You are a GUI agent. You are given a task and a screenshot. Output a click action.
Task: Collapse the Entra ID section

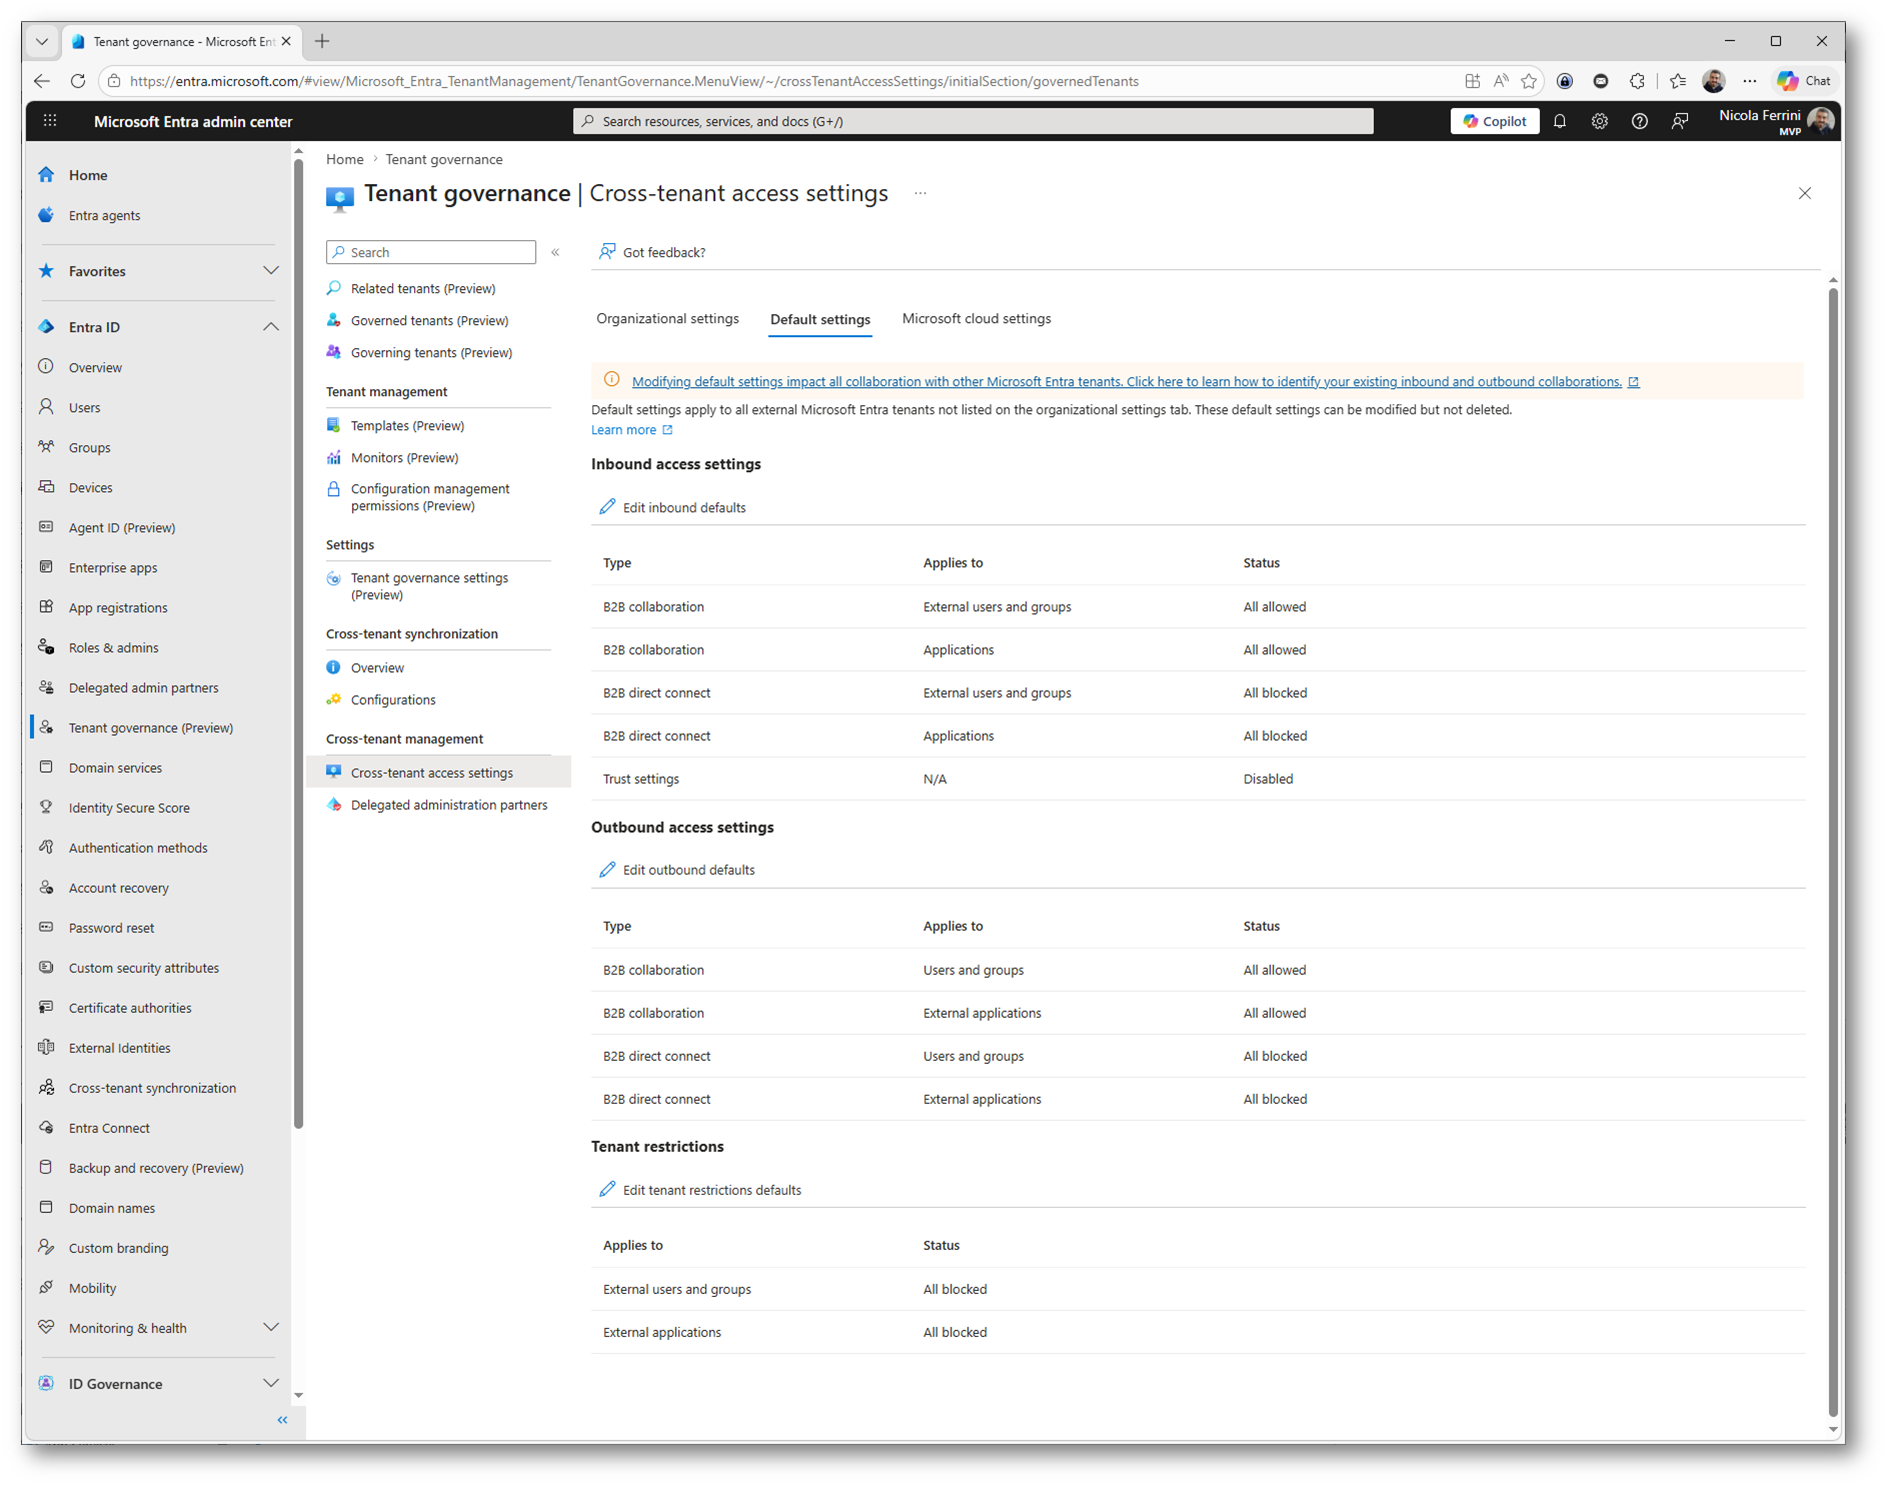click(x=270, y=327)
